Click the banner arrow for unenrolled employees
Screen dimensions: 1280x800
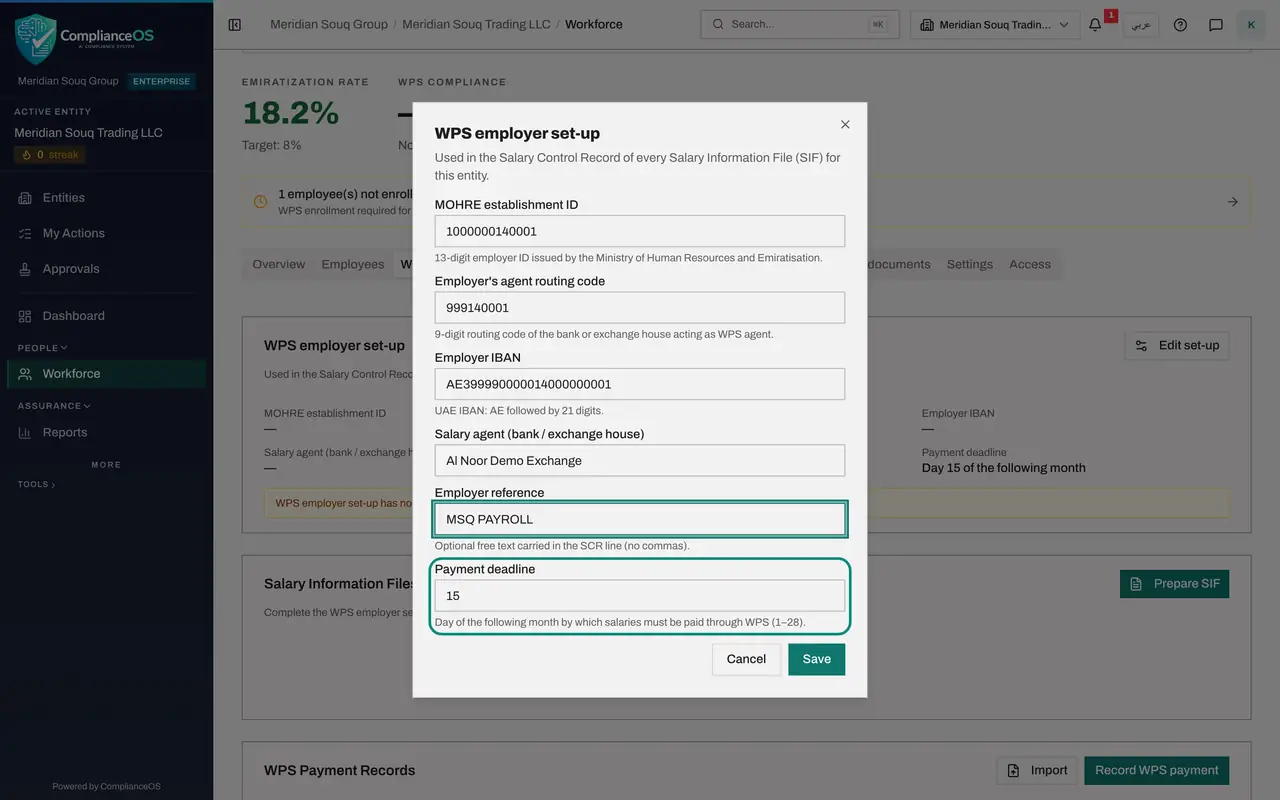(1233, 202)
